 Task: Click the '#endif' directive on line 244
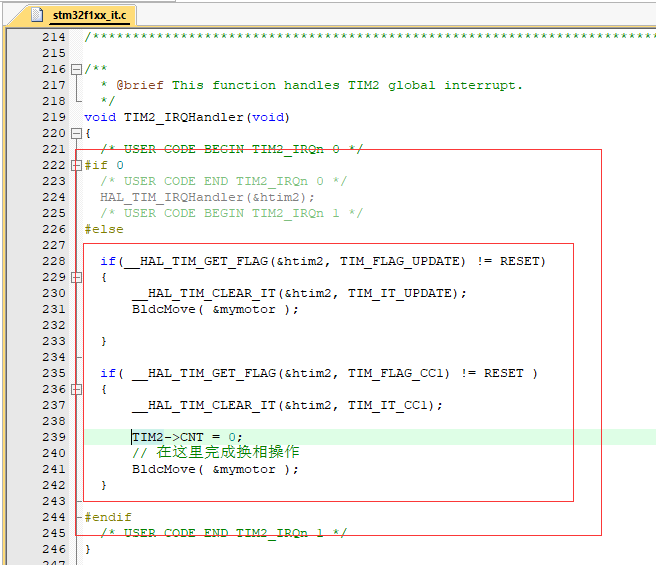pyautogui.click(x=108, y=517)
